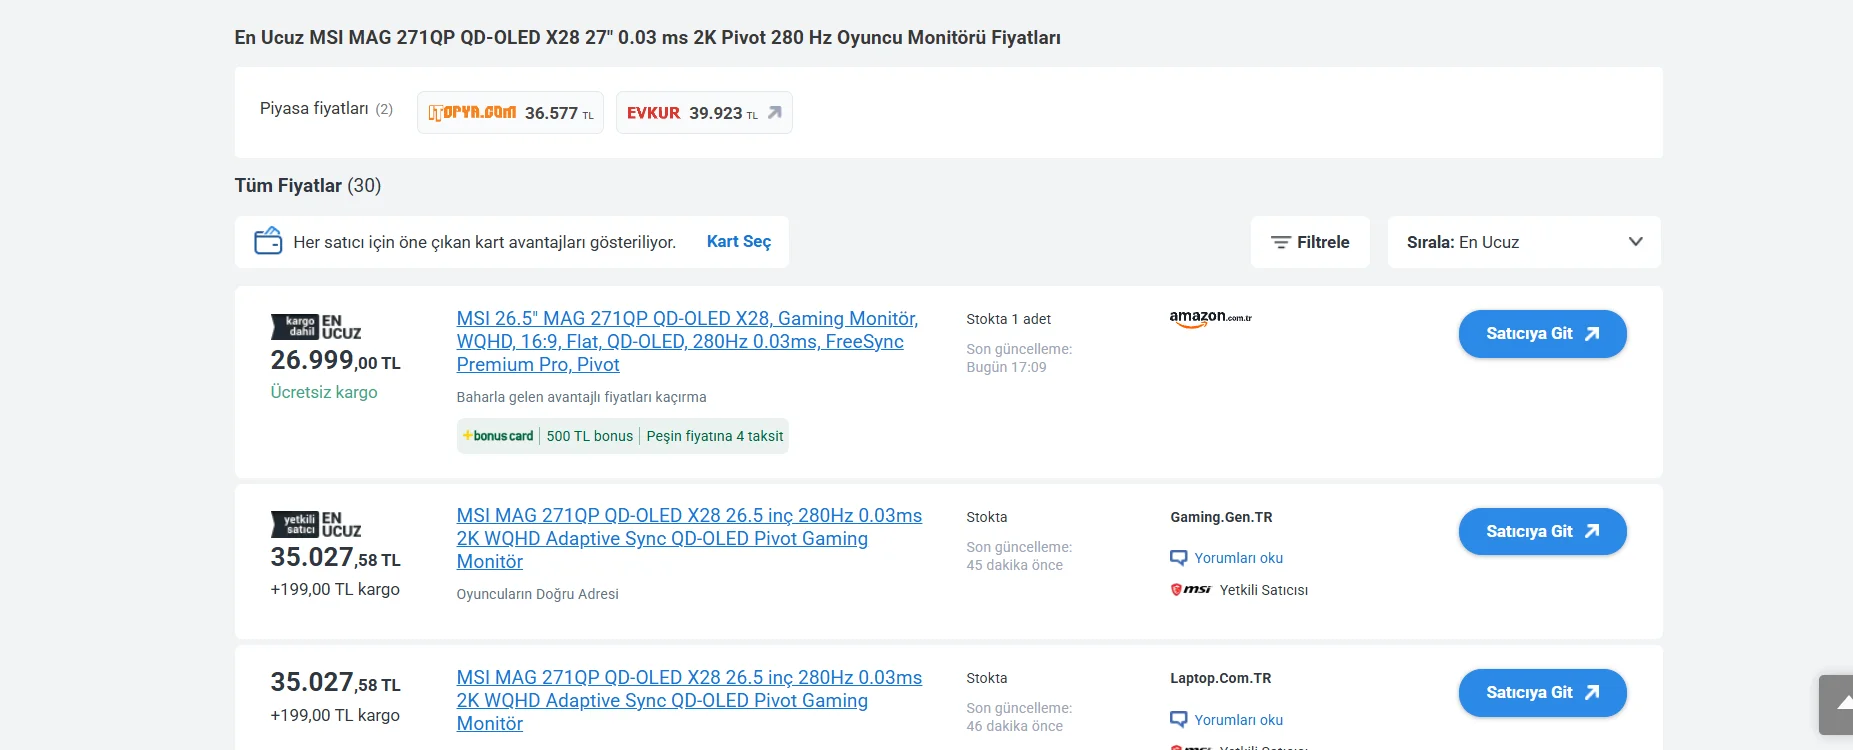The image size is (1853, 750).
Task: Open the Amazon MSI 26.5" MAG 271QP listing link
Action: 687,341
